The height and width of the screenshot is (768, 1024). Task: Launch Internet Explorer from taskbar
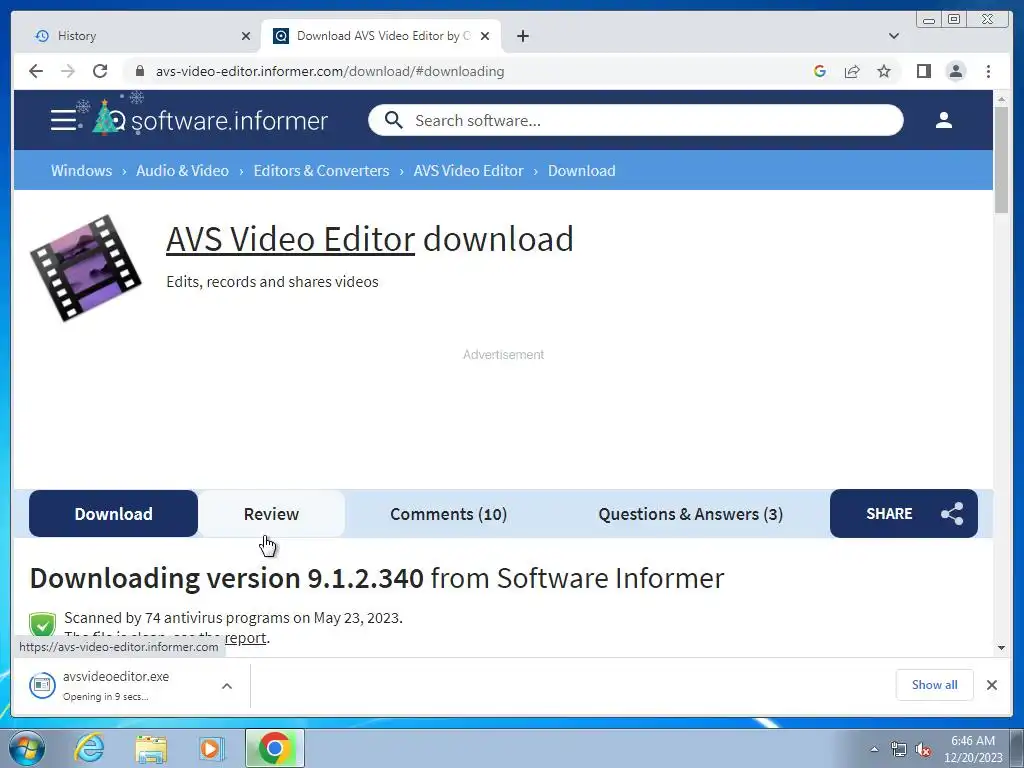point(89,748)
